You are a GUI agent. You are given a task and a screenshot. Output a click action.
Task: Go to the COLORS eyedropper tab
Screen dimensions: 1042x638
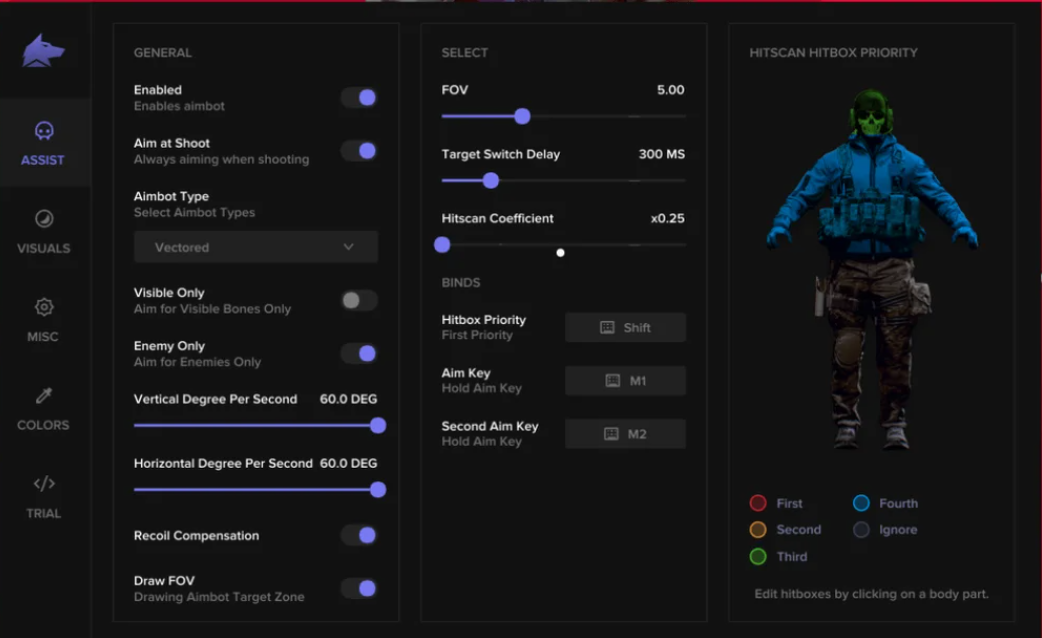tap(44, 407)
